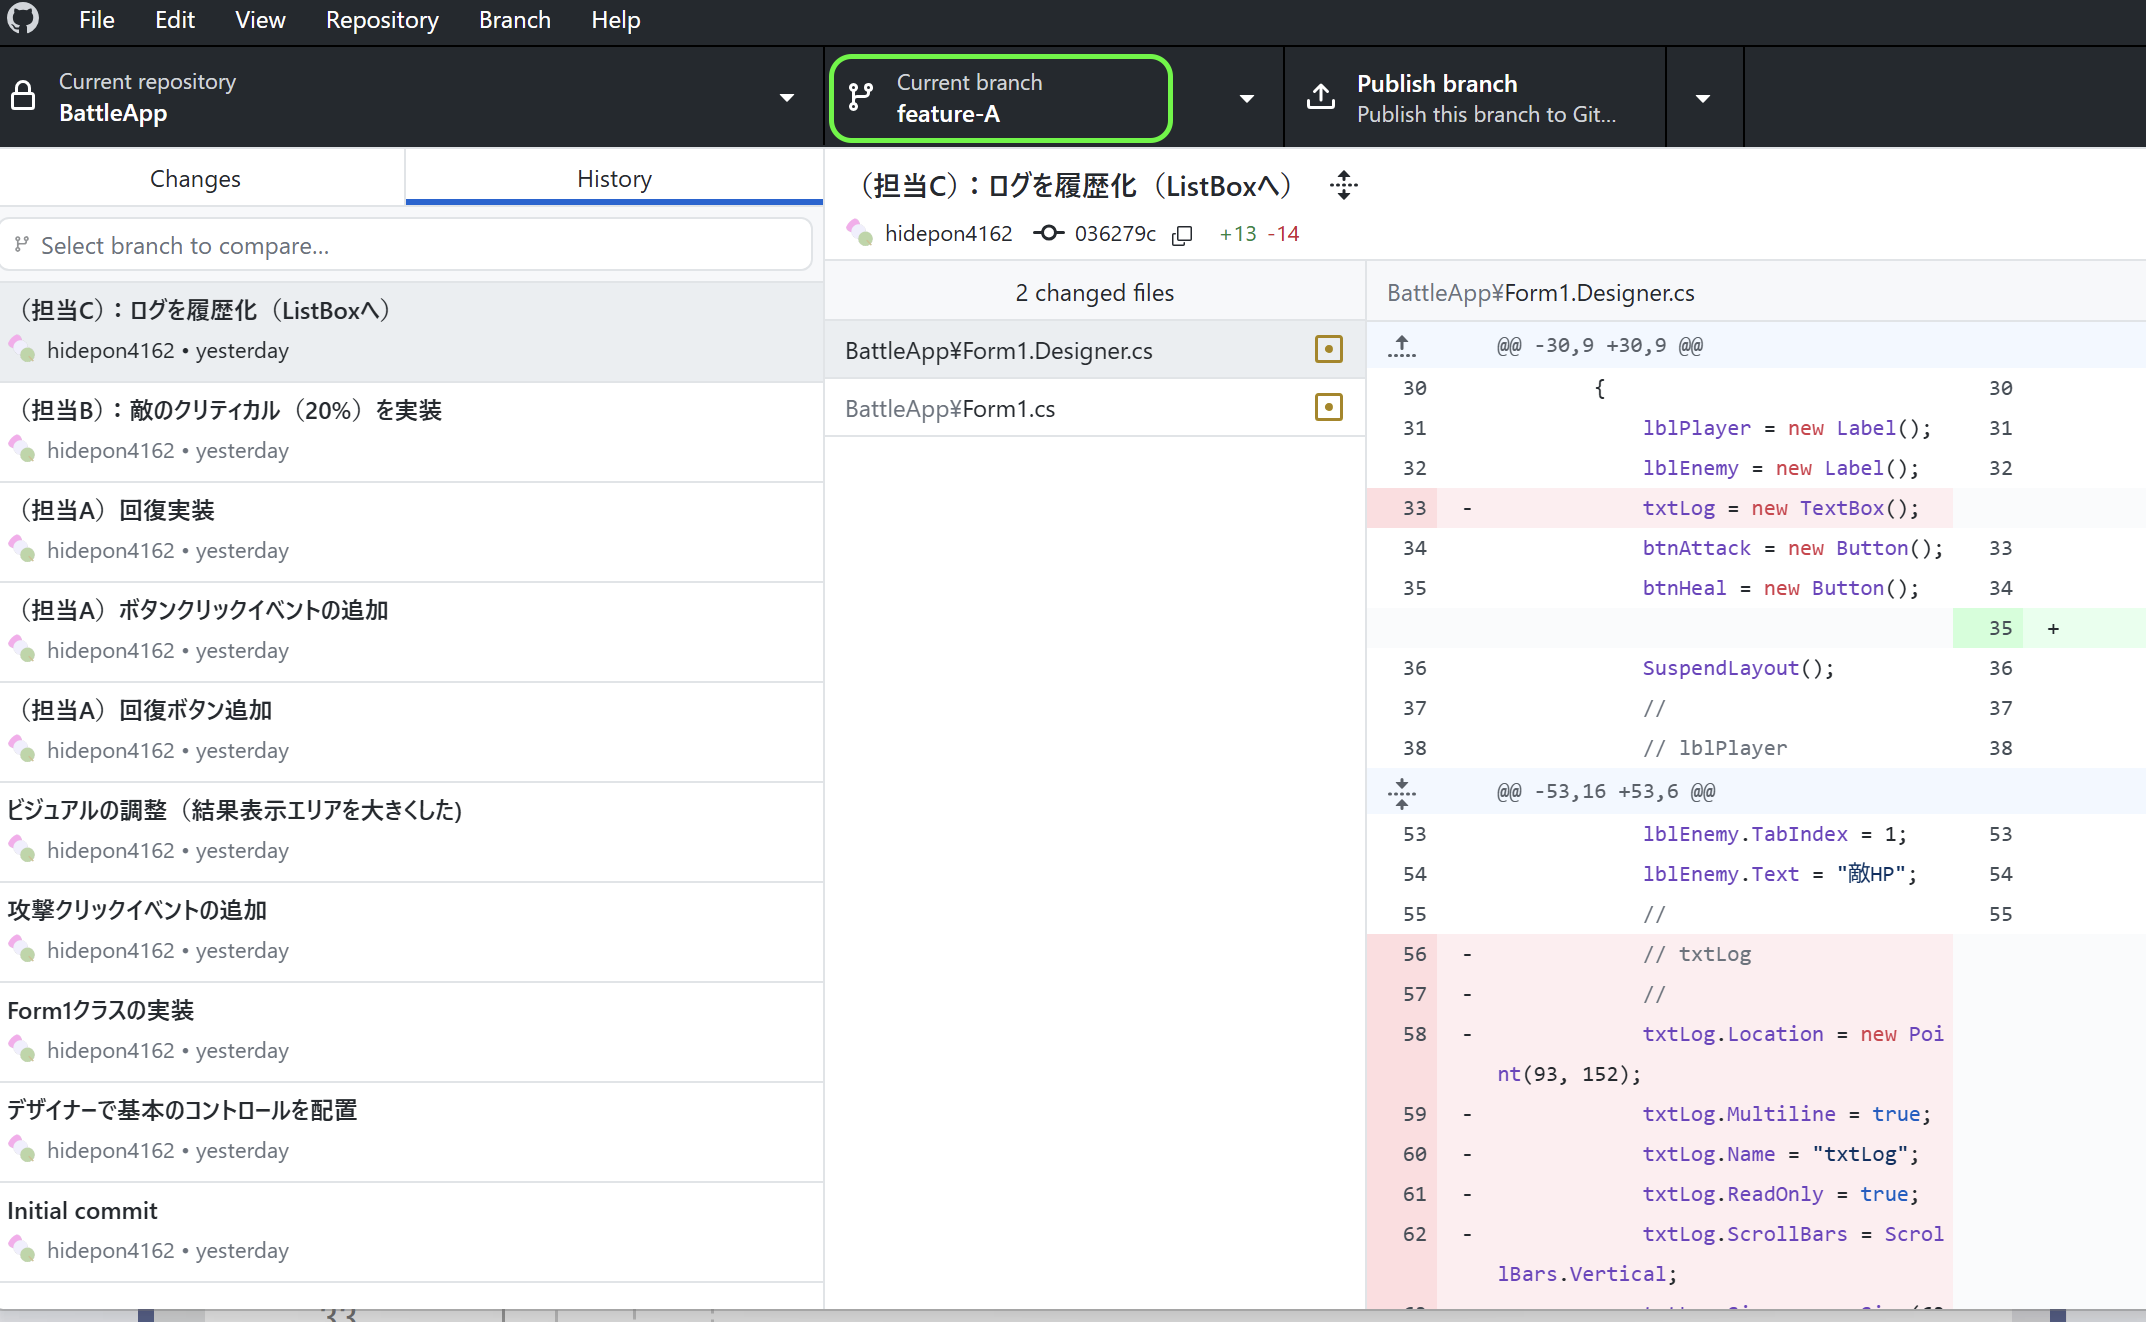This screenshot has height=1322, width=2146.
Task: Open the Current branch dropdown arrow
Action: (x=1247, y=98)
